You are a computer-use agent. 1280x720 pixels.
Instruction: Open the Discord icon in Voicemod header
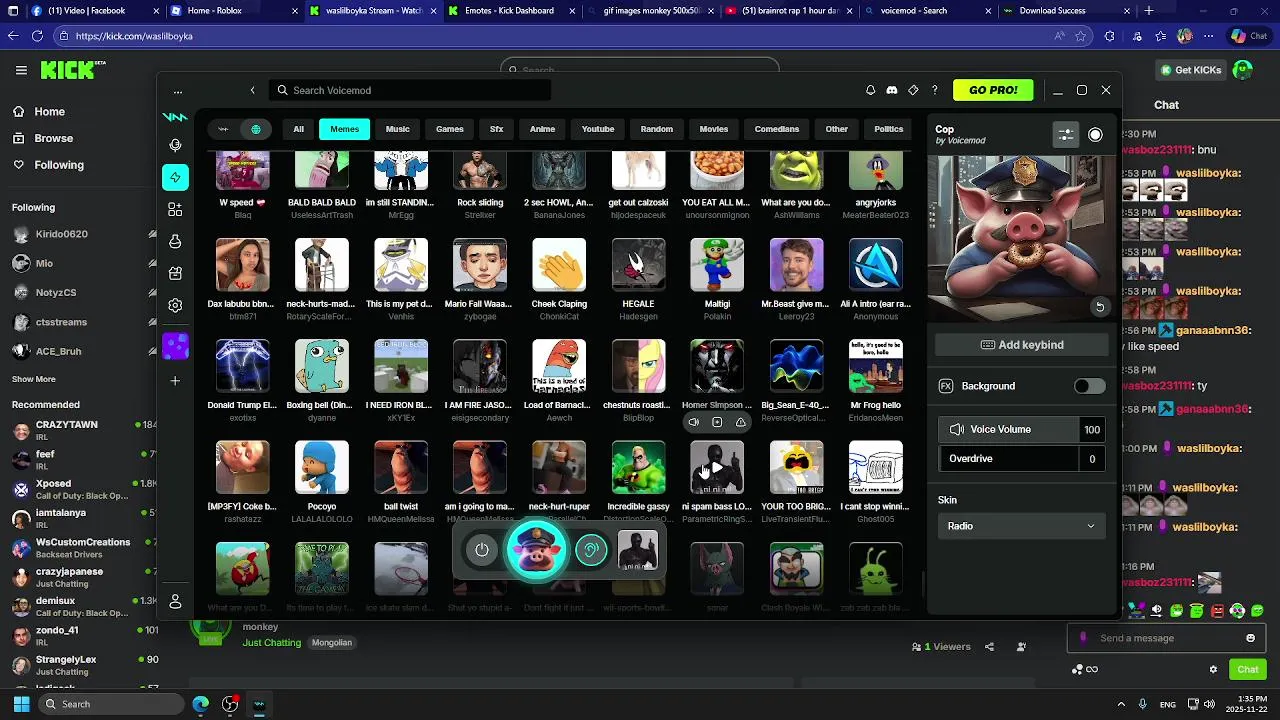[892, 90]
